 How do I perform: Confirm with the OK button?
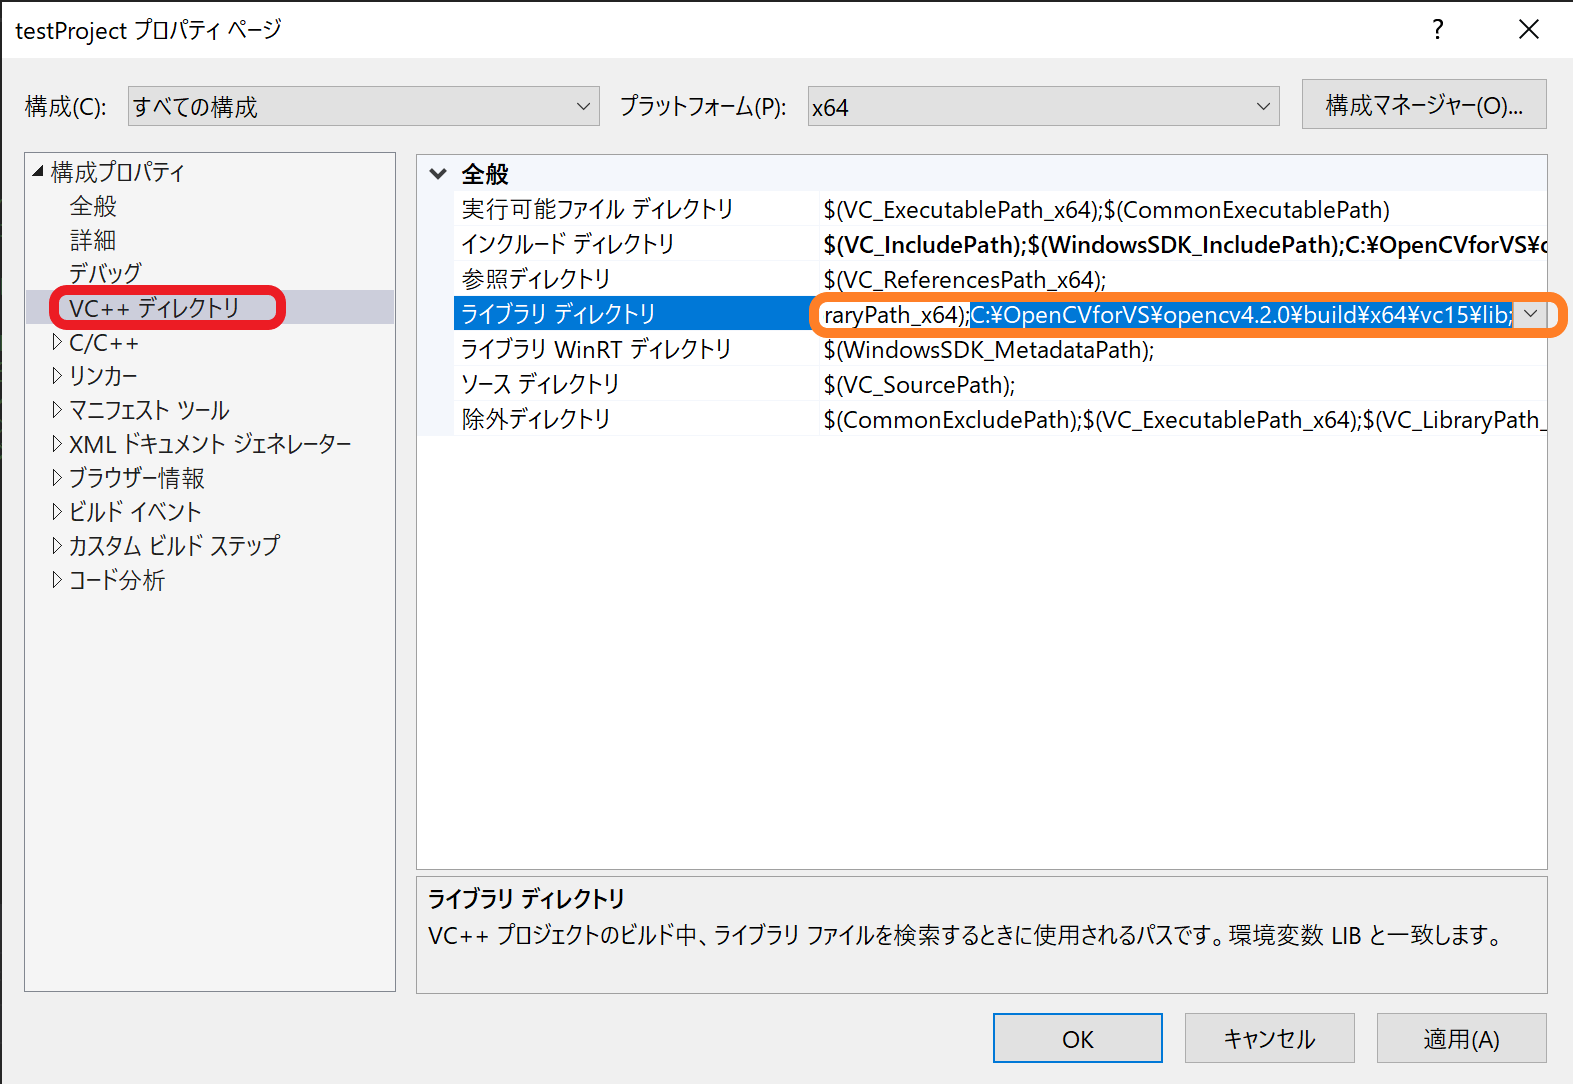[1078, 1039]
